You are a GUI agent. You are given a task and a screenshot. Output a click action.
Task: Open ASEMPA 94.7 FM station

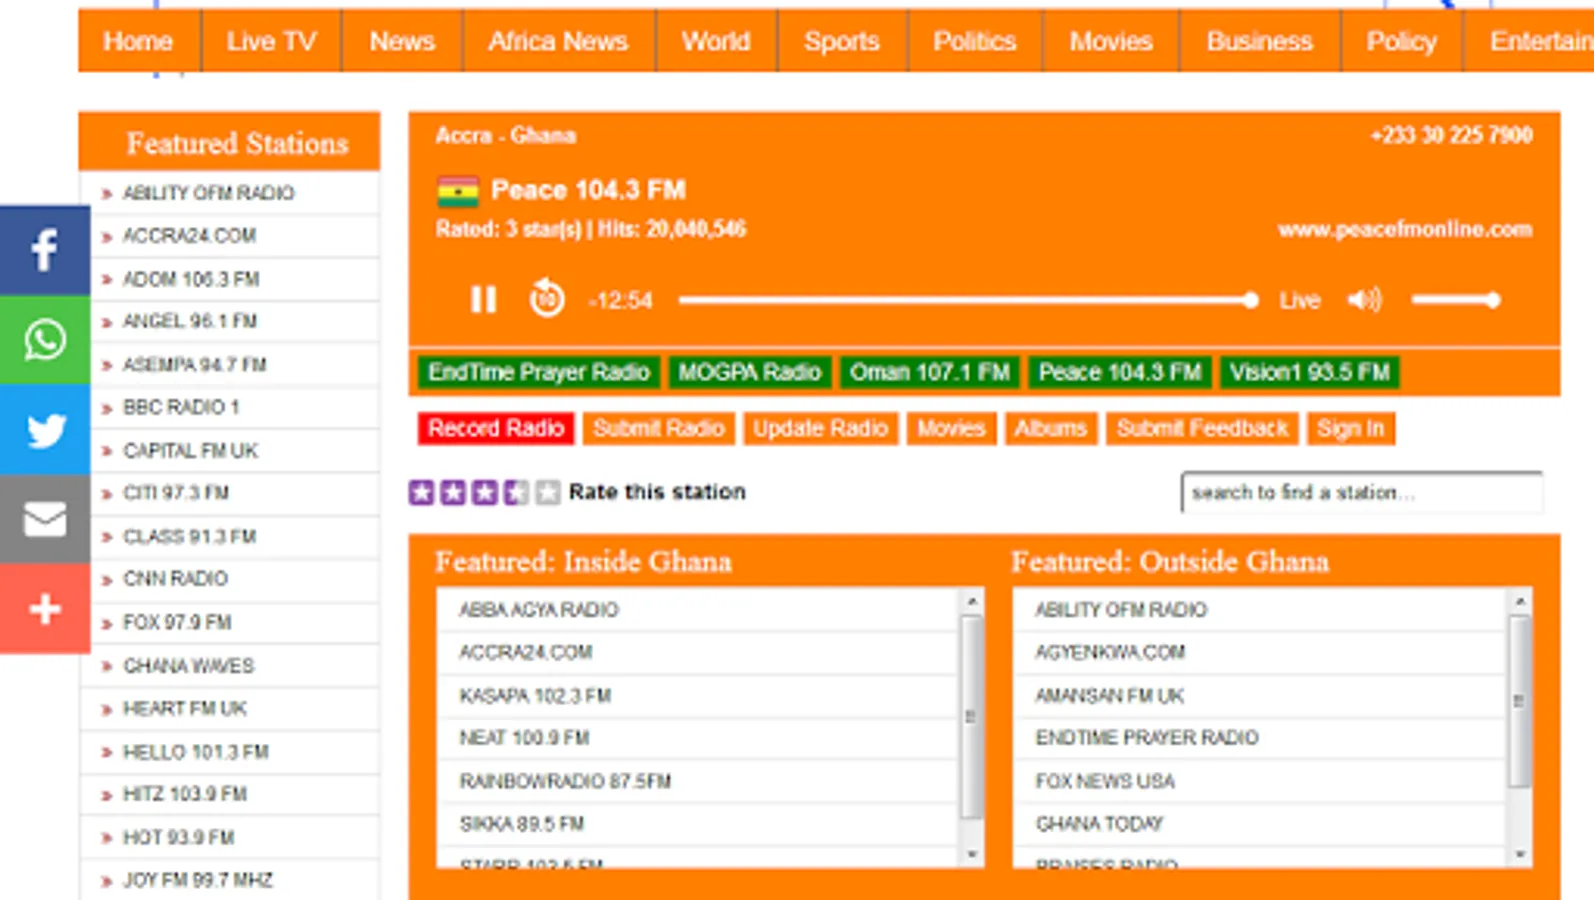[x=194, y=364]
